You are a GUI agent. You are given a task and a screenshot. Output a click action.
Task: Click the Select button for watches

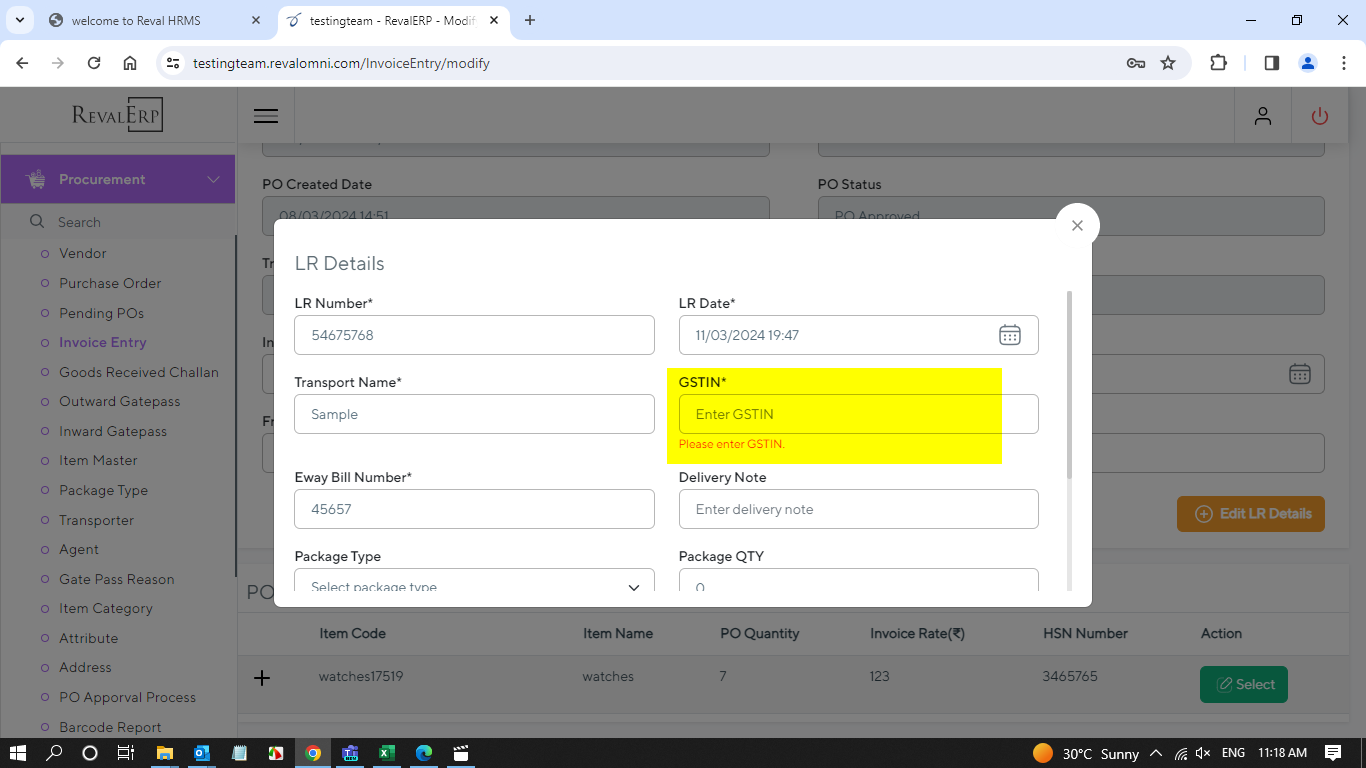click(x=1243, y=685)
